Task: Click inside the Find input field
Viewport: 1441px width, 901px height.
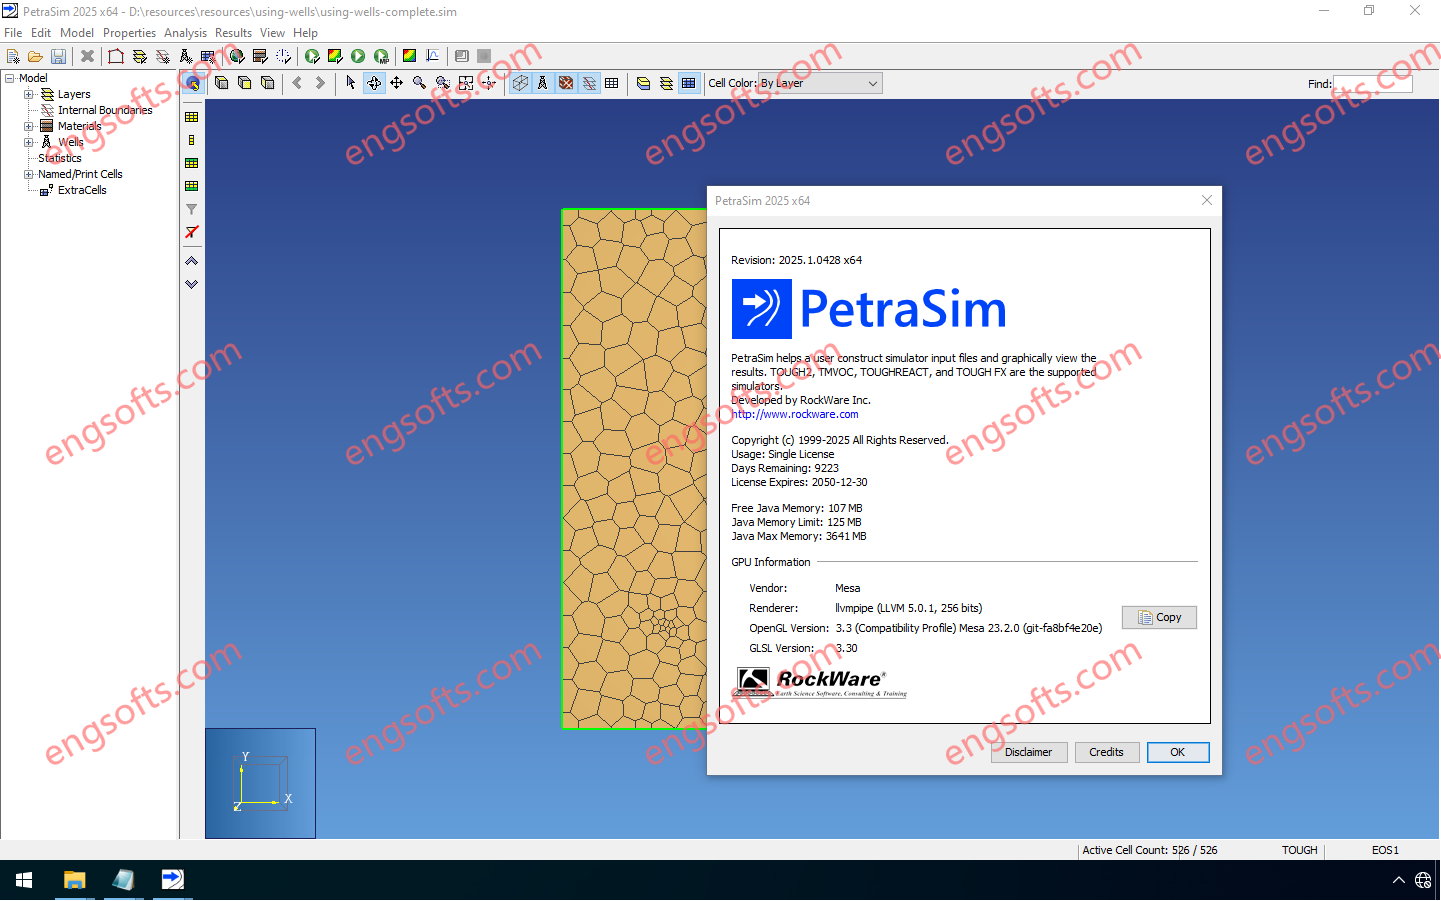Action: (x=1372, y=84)
